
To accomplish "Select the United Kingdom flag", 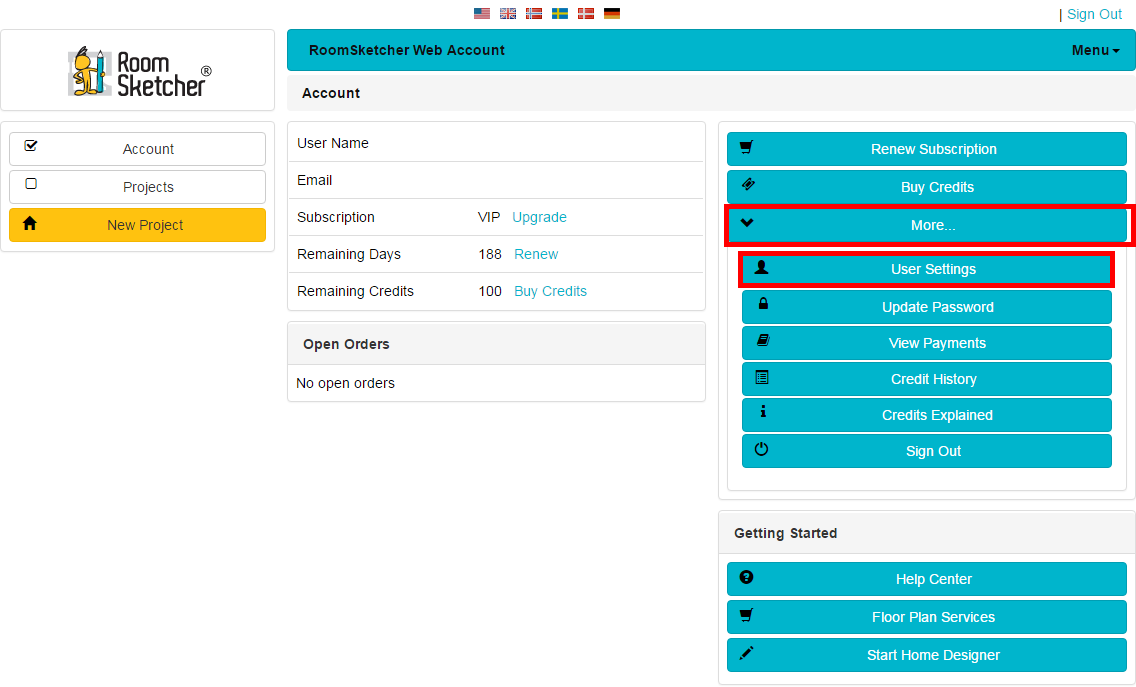I will (508, 13).
